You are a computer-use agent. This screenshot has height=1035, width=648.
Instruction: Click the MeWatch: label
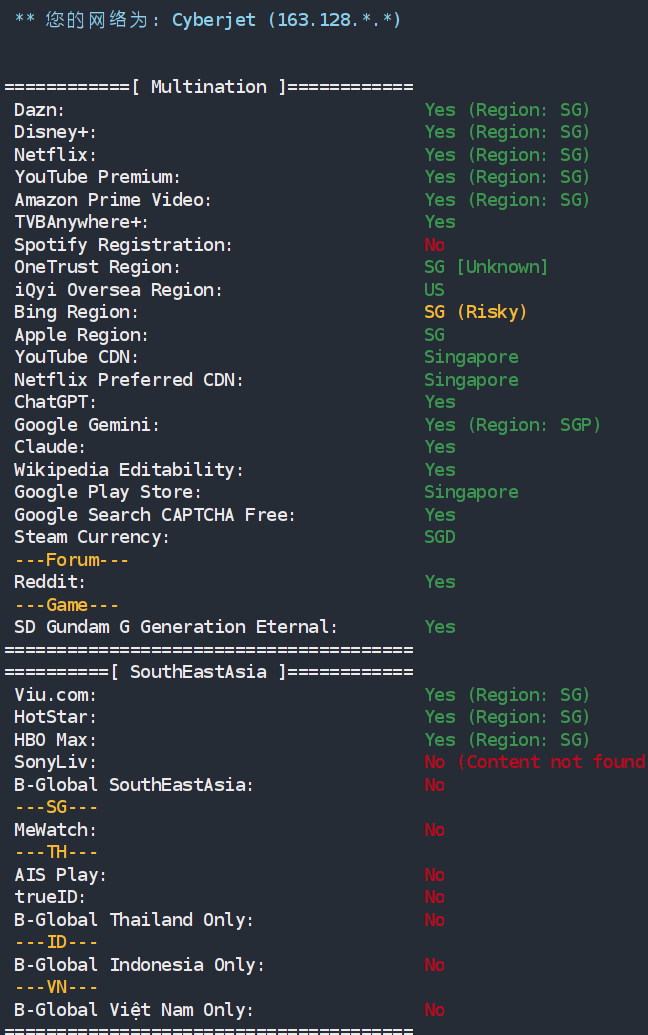point(55,830)
